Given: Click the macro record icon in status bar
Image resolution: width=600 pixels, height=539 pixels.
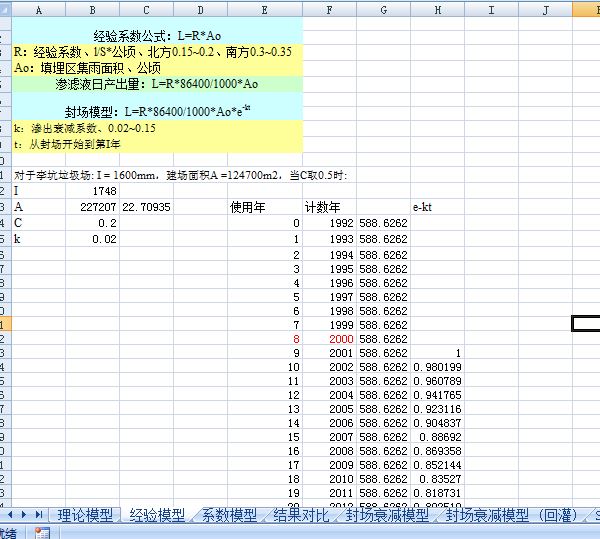Looking at the screenshot, I should (x=43, y=533).
